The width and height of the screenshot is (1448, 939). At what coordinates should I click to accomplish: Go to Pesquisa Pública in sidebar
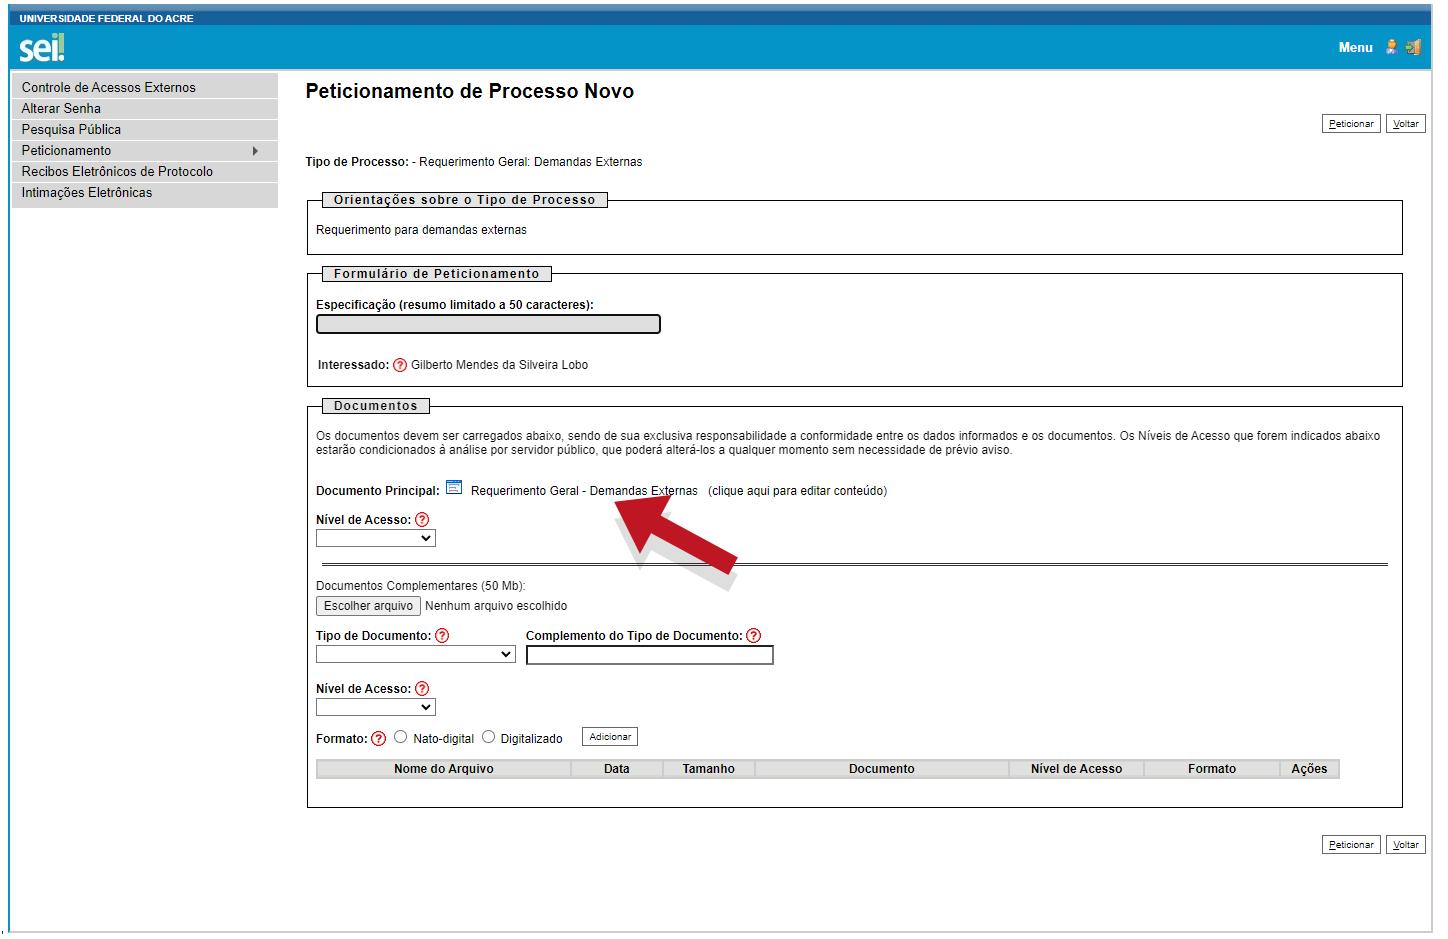(71, 130)
